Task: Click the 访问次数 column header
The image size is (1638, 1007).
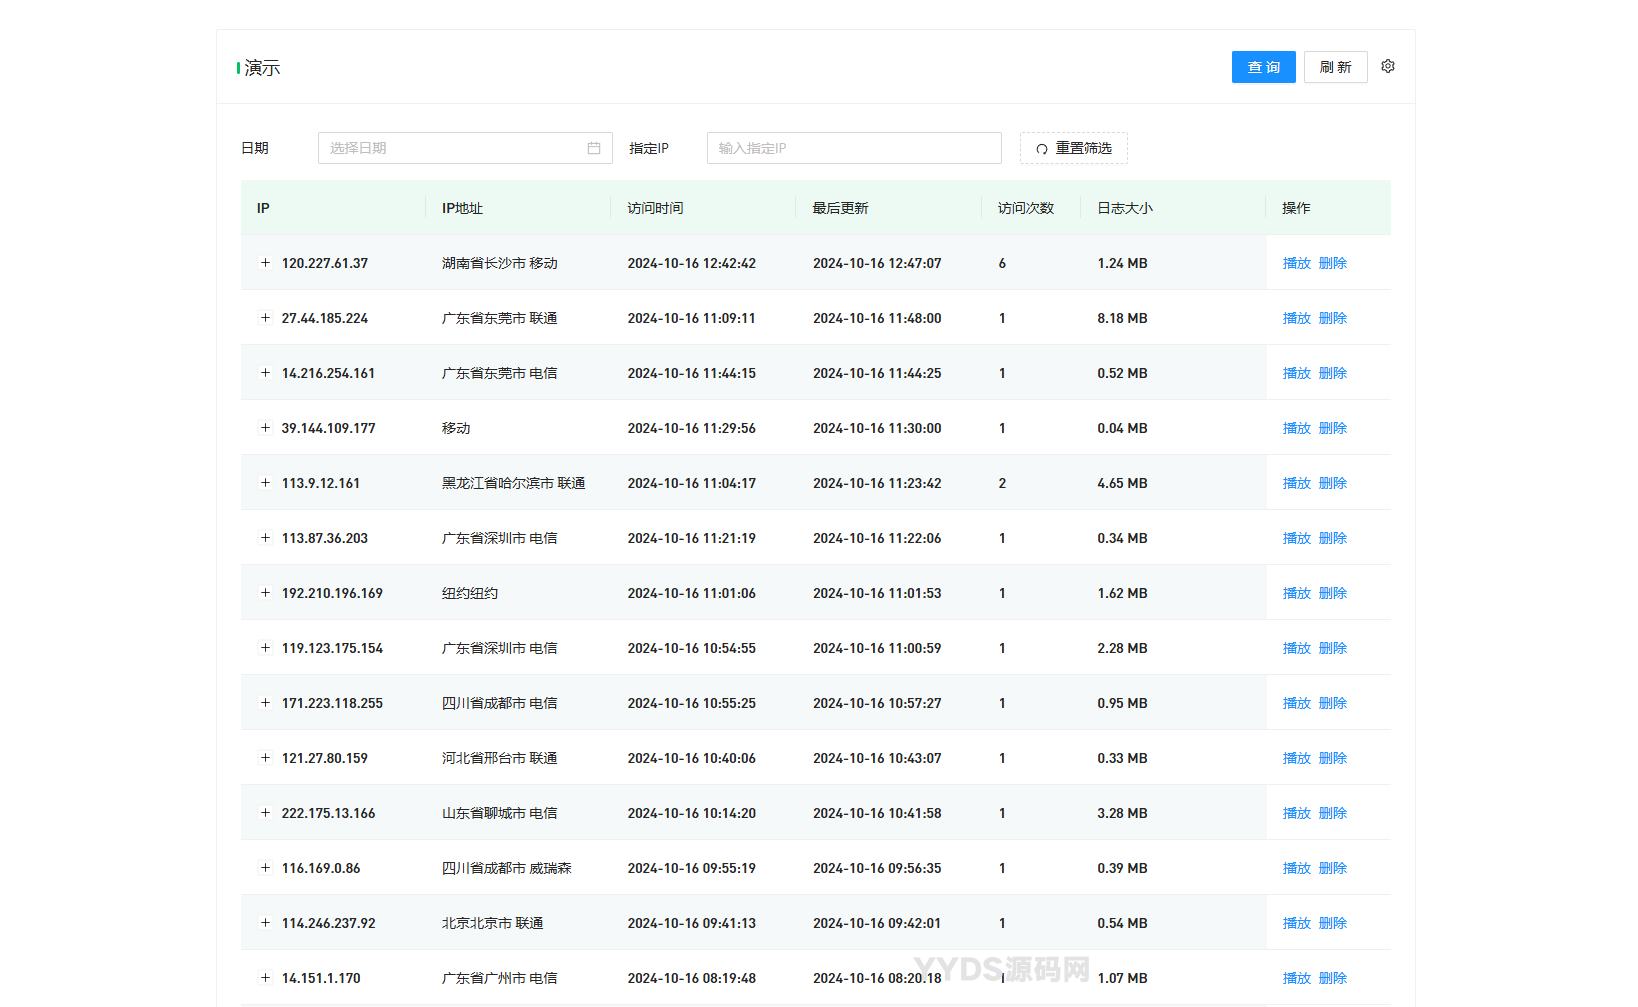Action: pos(1025,208)
